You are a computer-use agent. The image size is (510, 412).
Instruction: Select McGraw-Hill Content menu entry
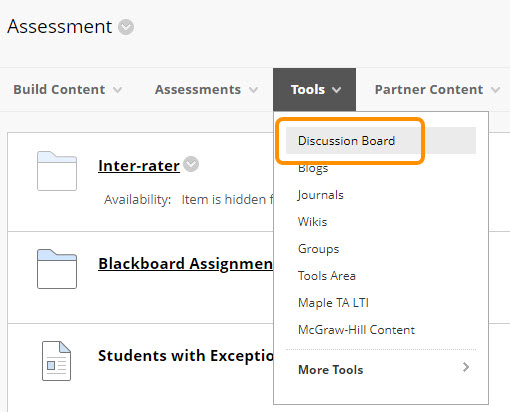(x=356, y=330)
